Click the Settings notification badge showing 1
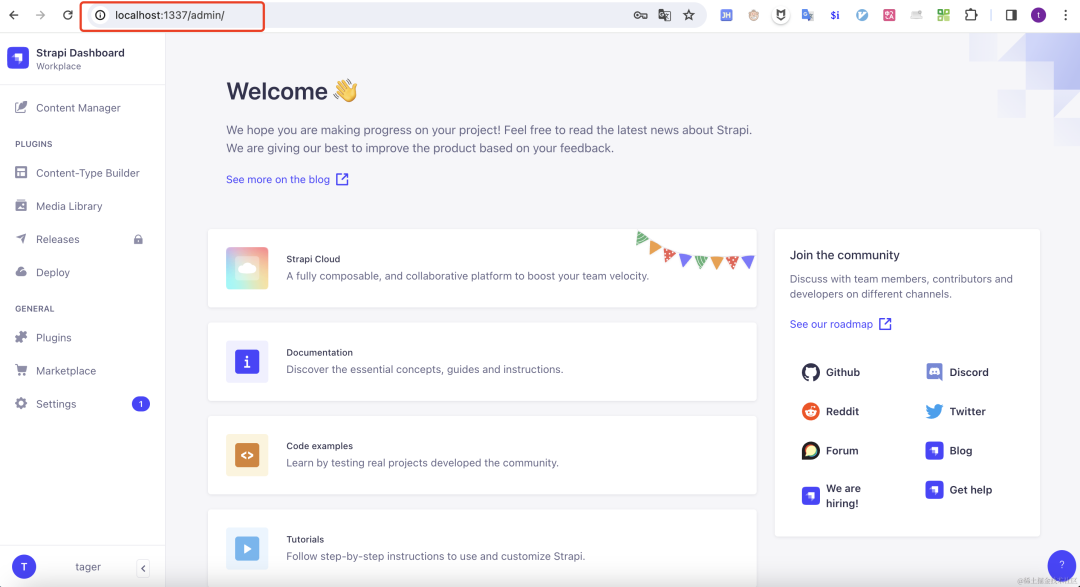The height and width of the screenshot is (587, 1080). pyautogui.click(x=141, y=404)
